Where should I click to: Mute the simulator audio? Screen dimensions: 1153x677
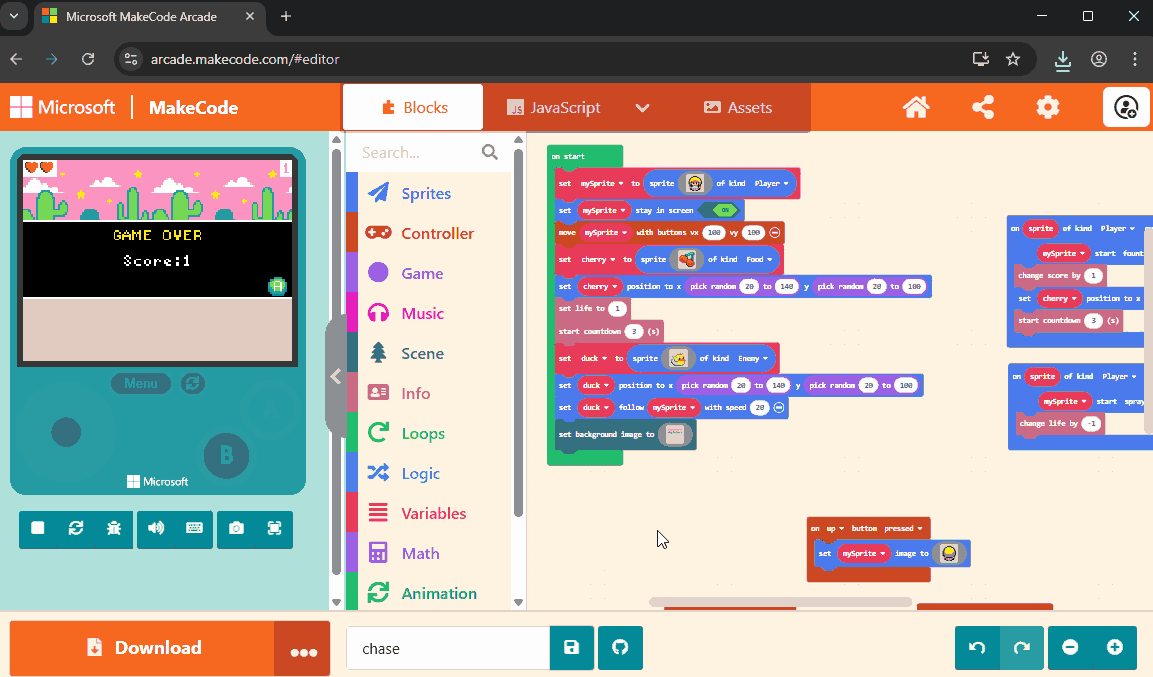point(156,529)
